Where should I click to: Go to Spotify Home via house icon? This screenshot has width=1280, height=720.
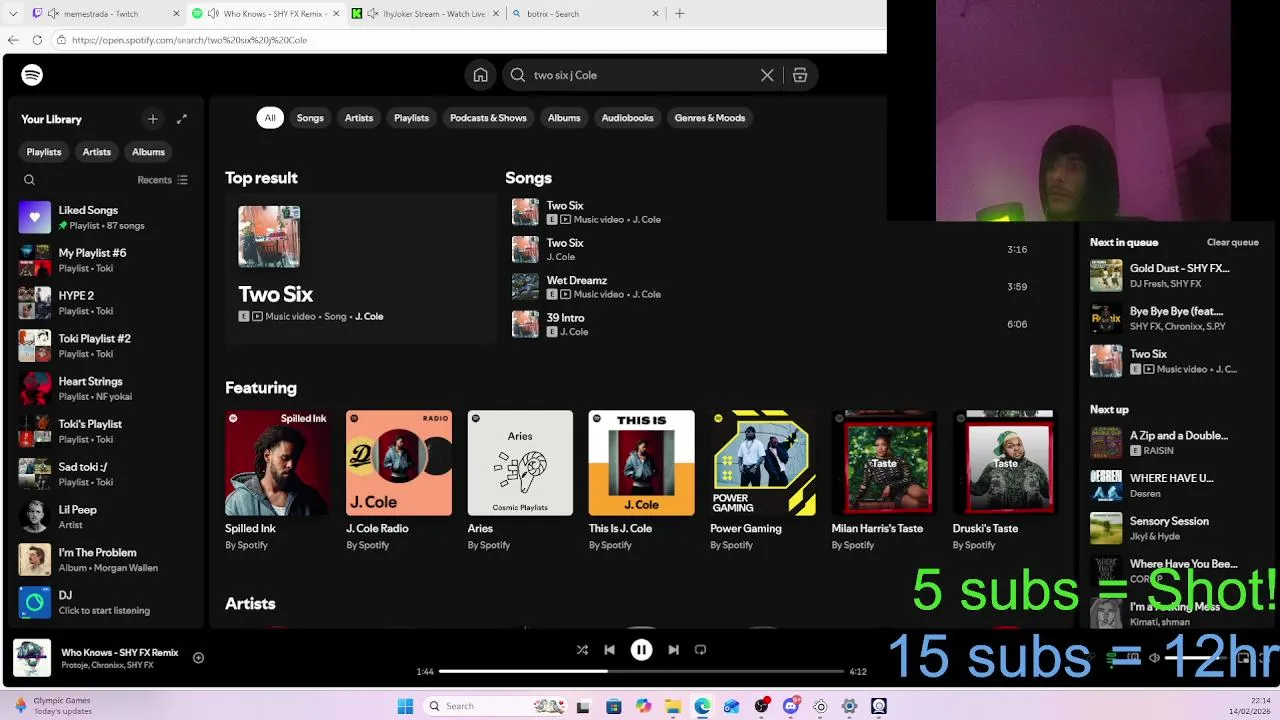pyautogui.click(x=481, y=75)
